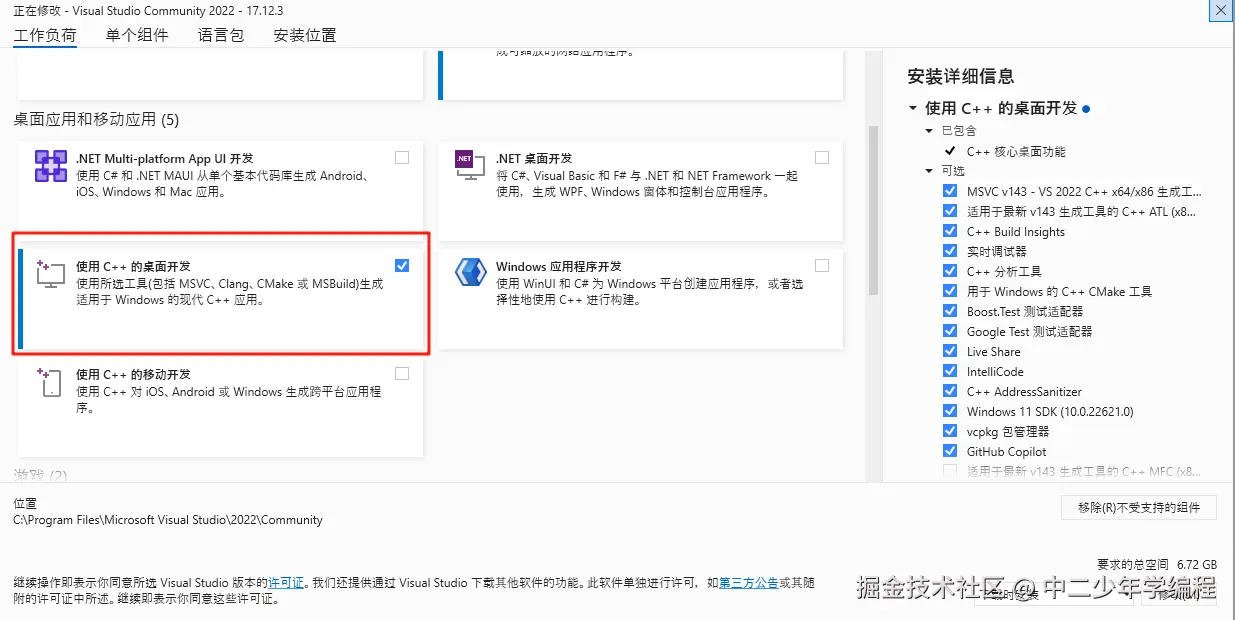This screenshot has width=1235, height=620.
Task: Collapse the 可选 components section
Action: pyautogui.click(x=928, y=170)
